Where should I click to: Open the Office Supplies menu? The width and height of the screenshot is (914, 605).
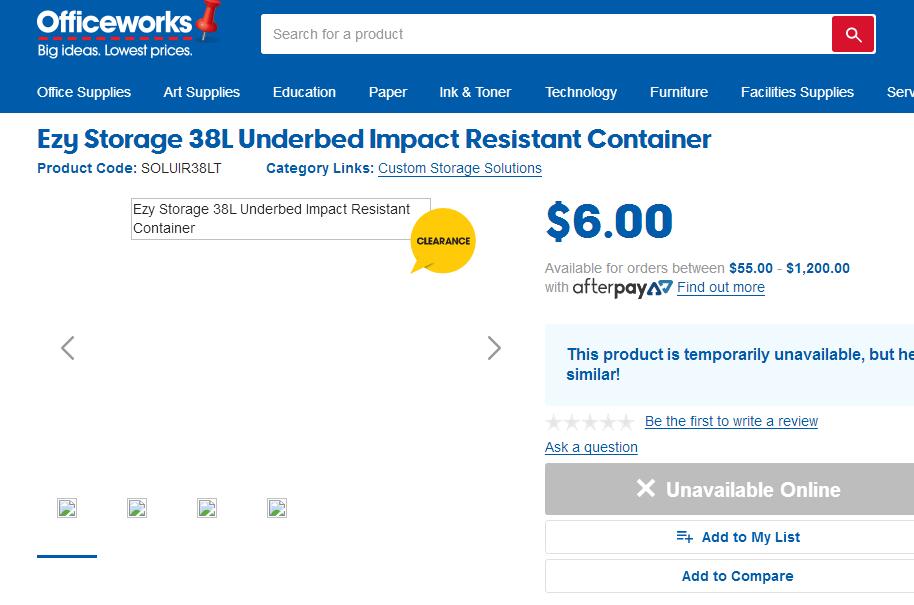tap(84, 92)
